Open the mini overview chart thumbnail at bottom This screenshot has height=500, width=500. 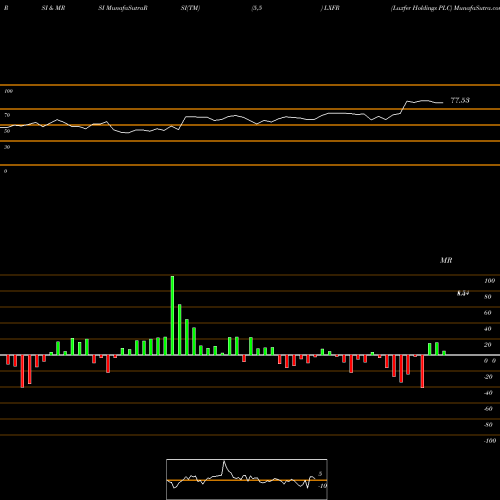pyautogui.click(x=247, y=479)
